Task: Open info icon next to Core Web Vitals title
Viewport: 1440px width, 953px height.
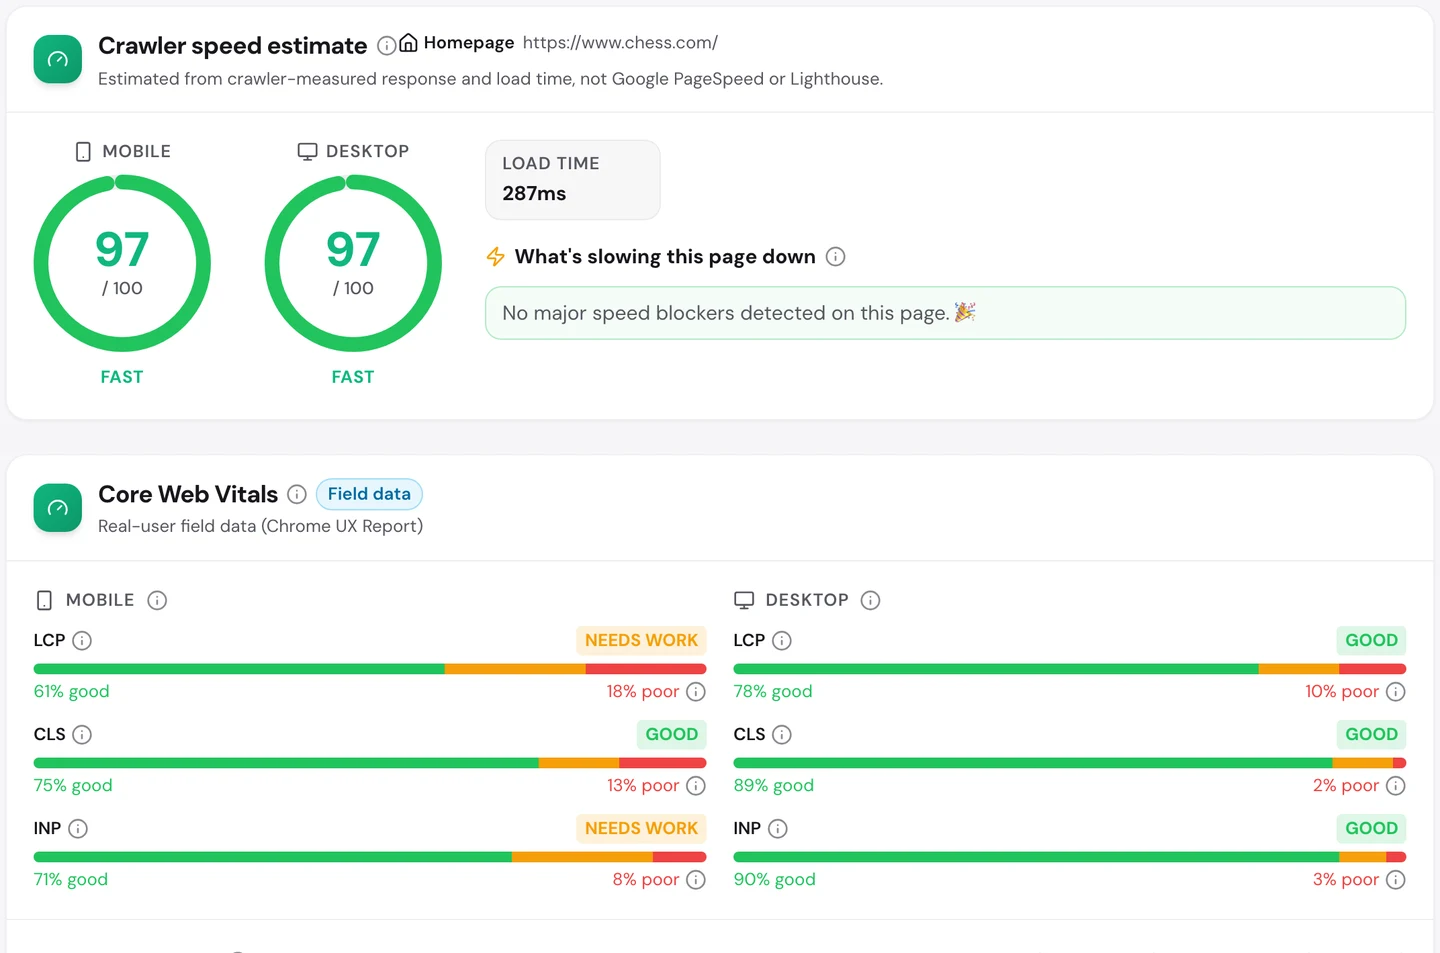Action: point(297,494)
